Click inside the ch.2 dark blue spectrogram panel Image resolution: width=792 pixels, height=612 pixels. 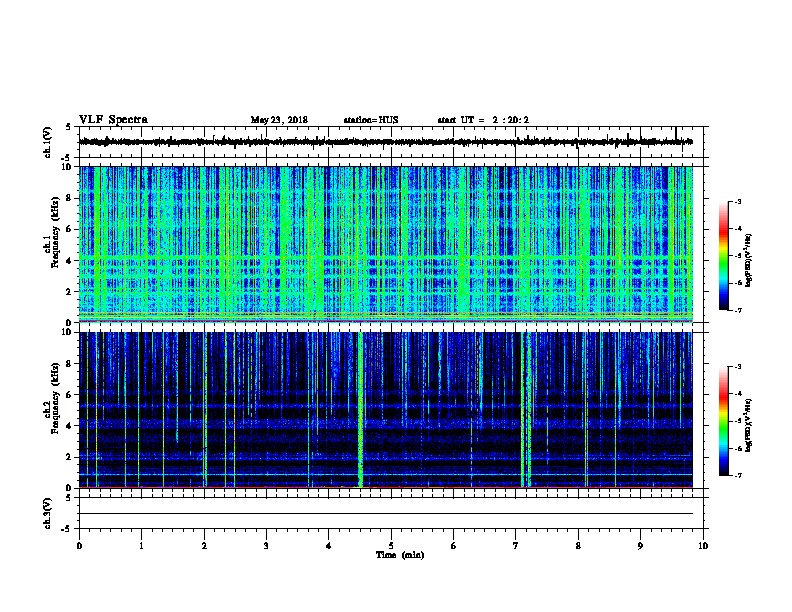click(x=386, y=410)
